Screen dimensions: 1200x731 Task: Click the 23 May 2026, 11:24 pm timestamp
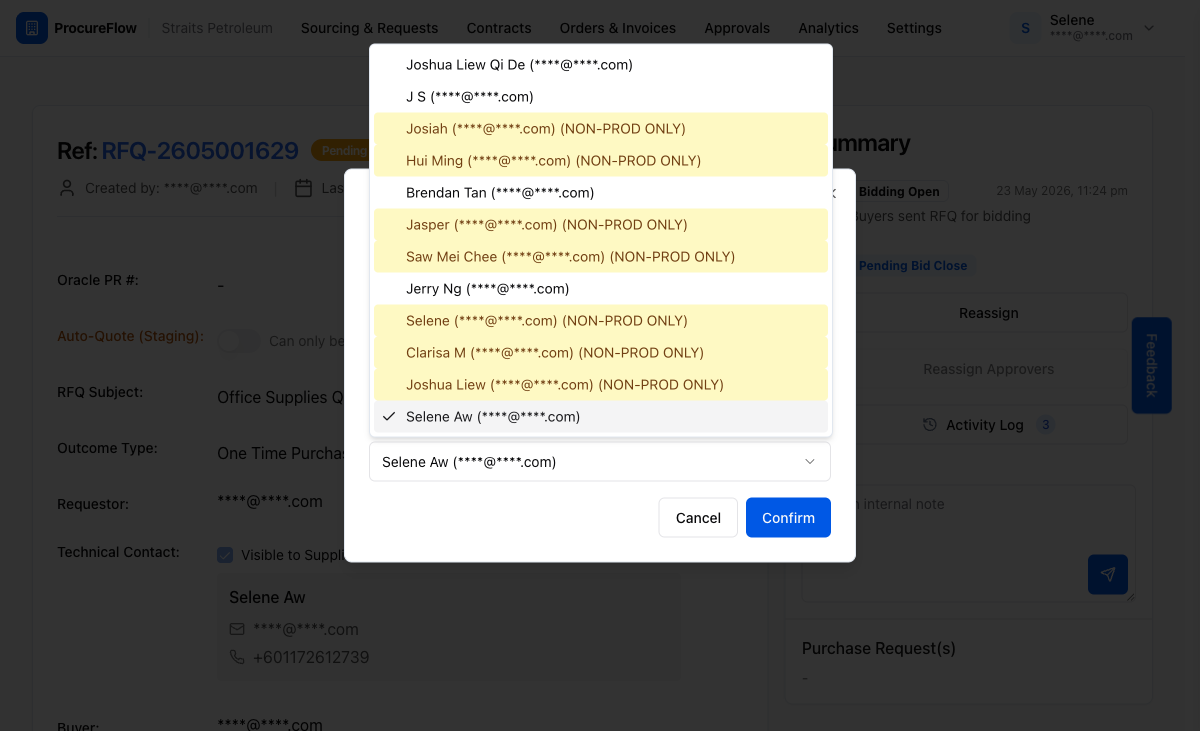(1062, 191)
